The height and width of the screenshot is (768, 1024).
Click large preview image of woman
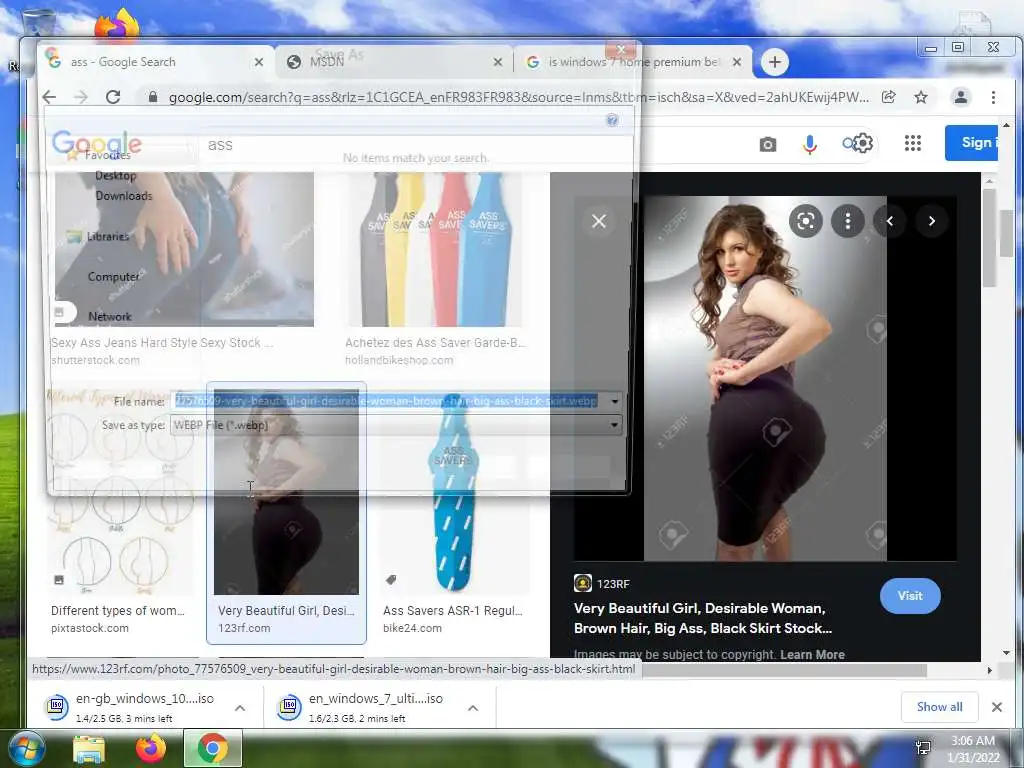tap(765, 379)
